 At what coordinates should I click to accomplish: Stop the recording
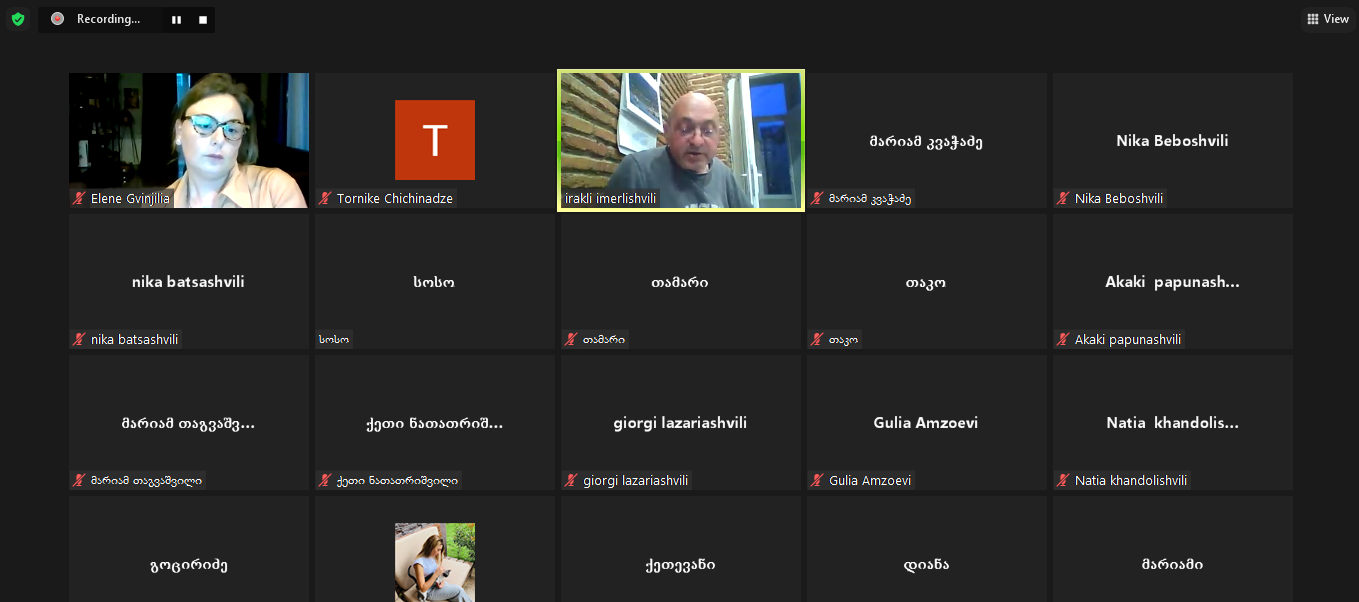[x=203, y=20]
